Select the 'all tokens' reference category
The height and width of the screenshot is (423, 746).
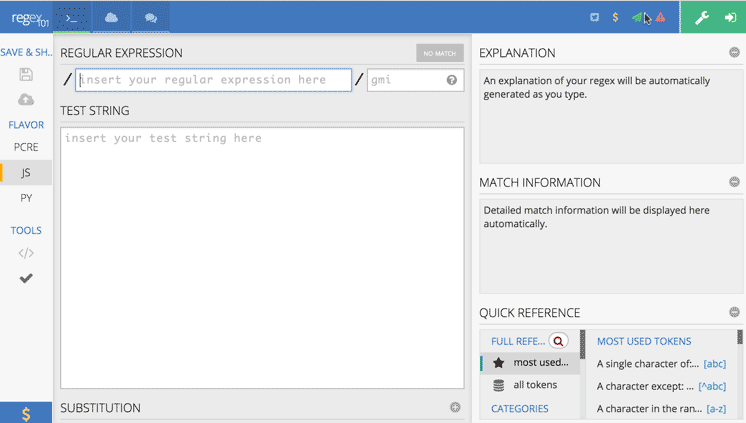tap(535, 385)
